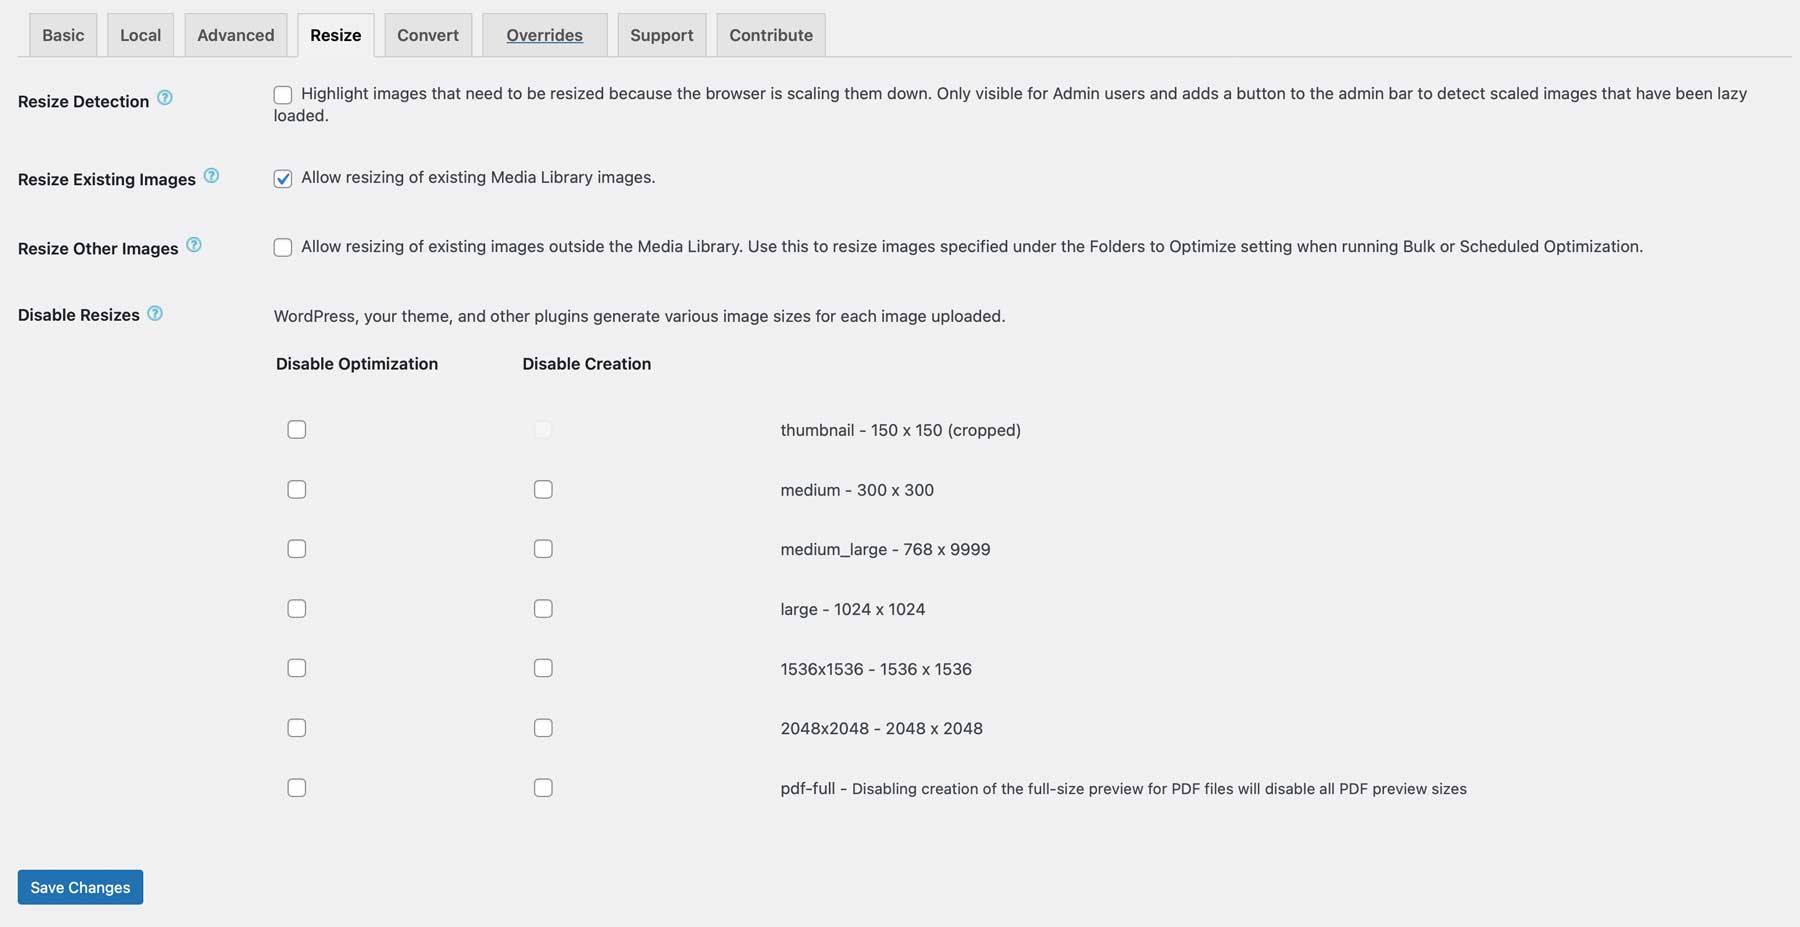
Task: Disable creation of large 1024 x 1024 size
Action: click(x=543, y=608)
